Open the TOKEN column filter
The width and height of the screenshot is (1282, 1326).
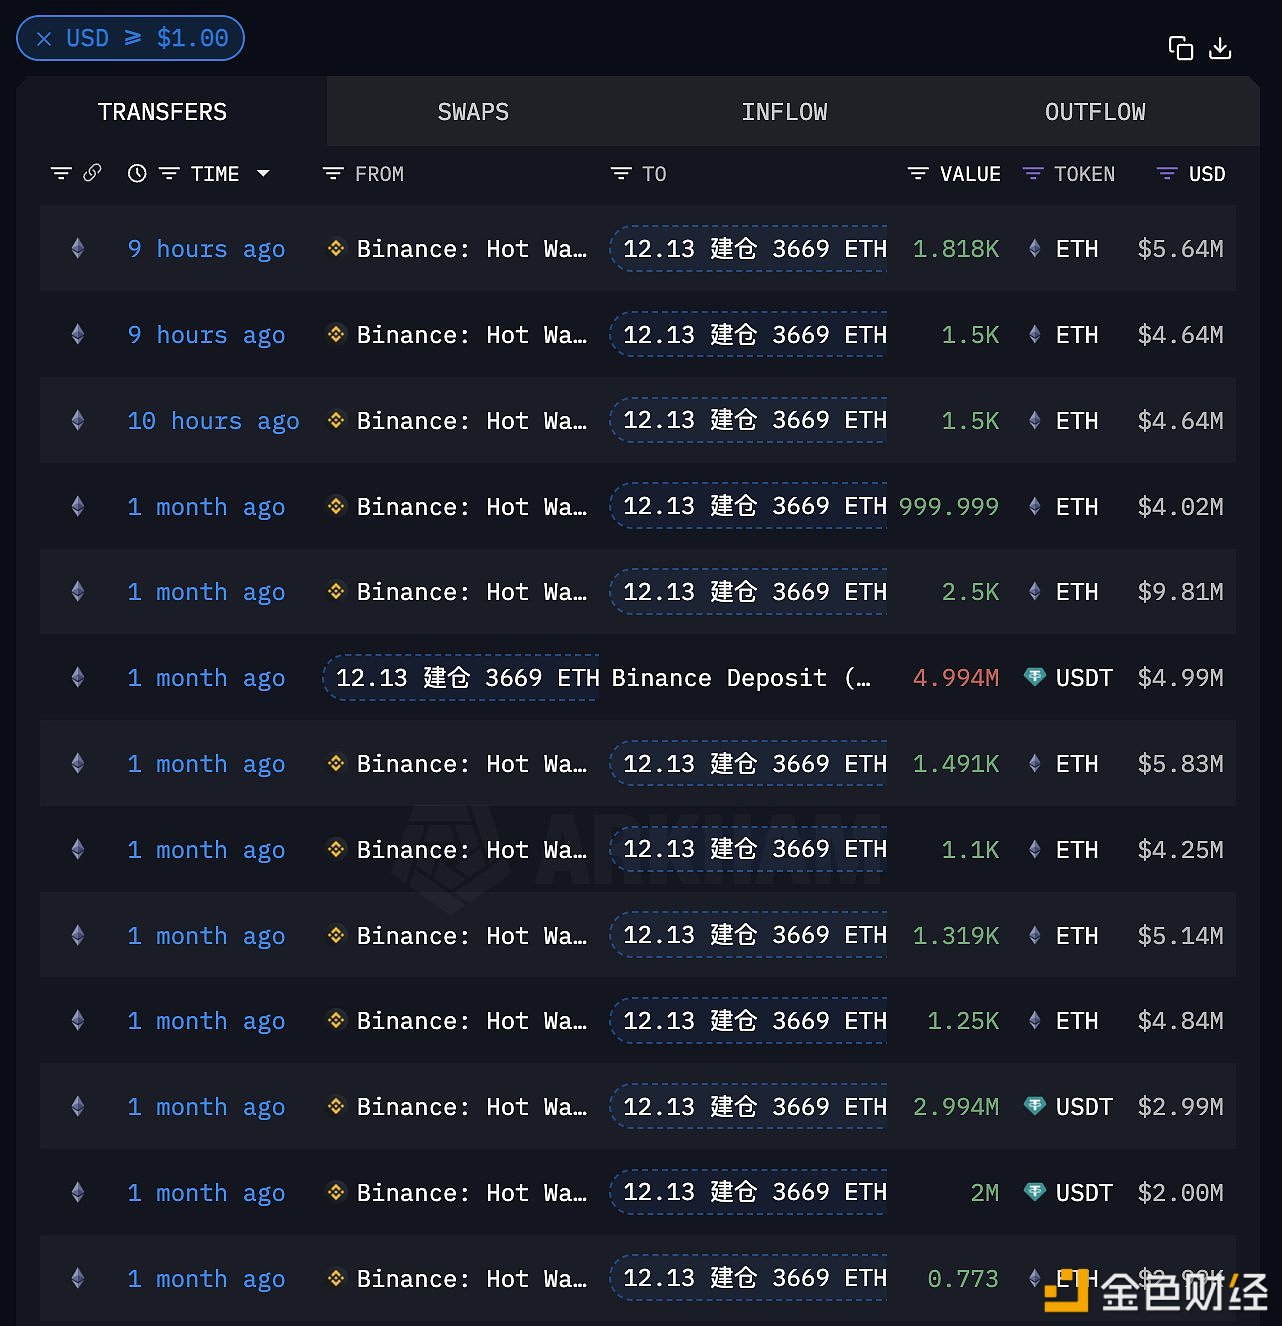1033,174
